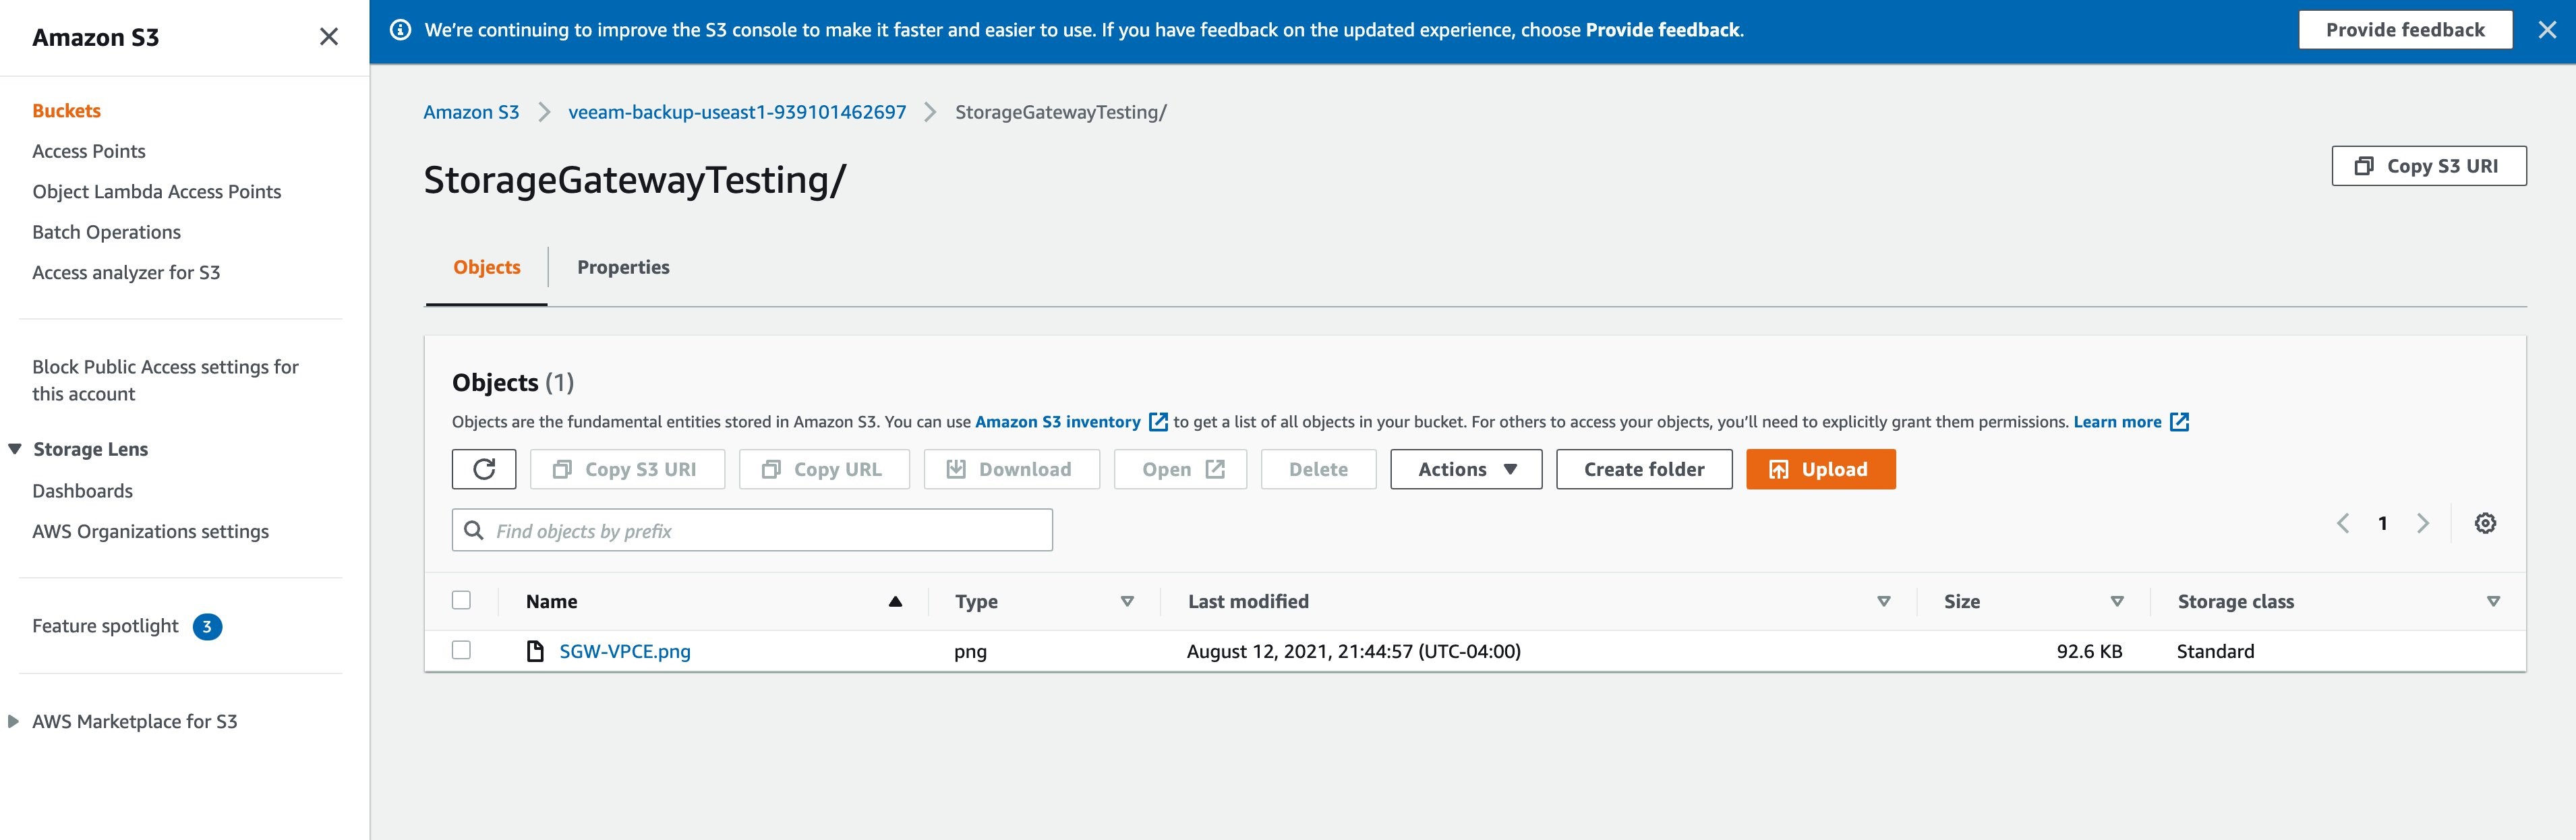Click the png type cell
Screen dimensions: 2576x840
(970, 652)
